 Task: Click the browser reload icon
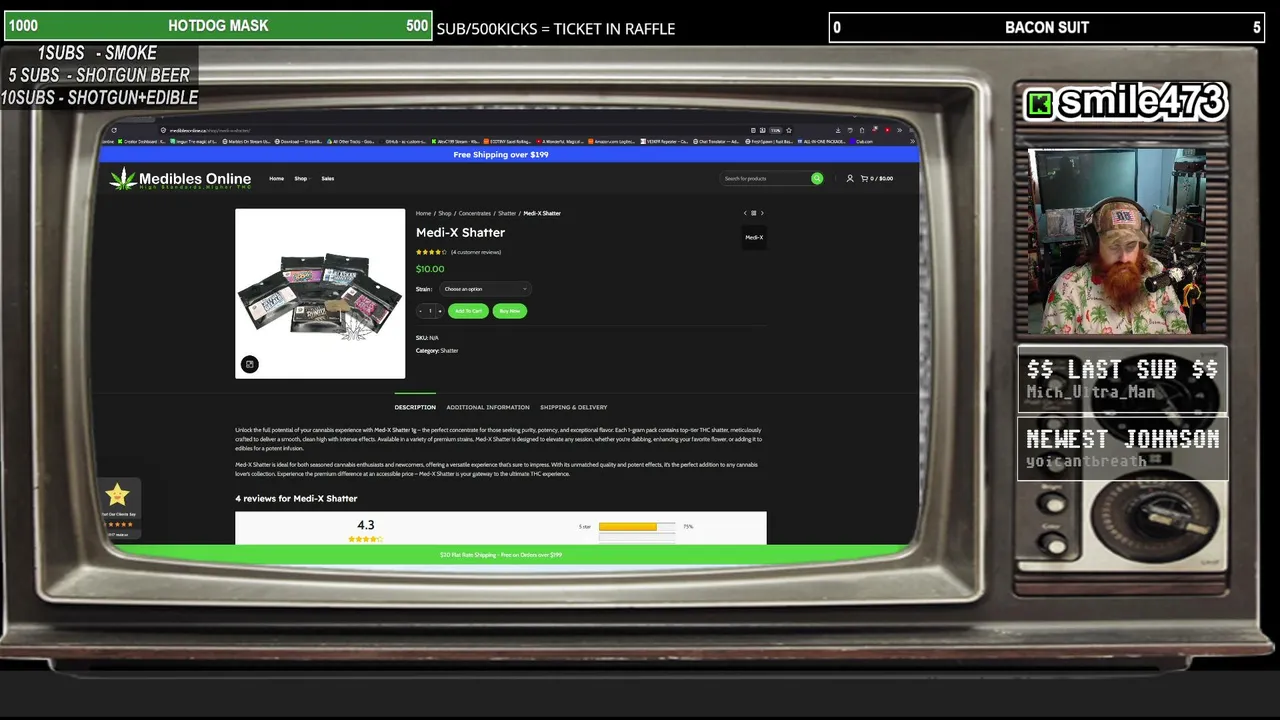[114, 130]
